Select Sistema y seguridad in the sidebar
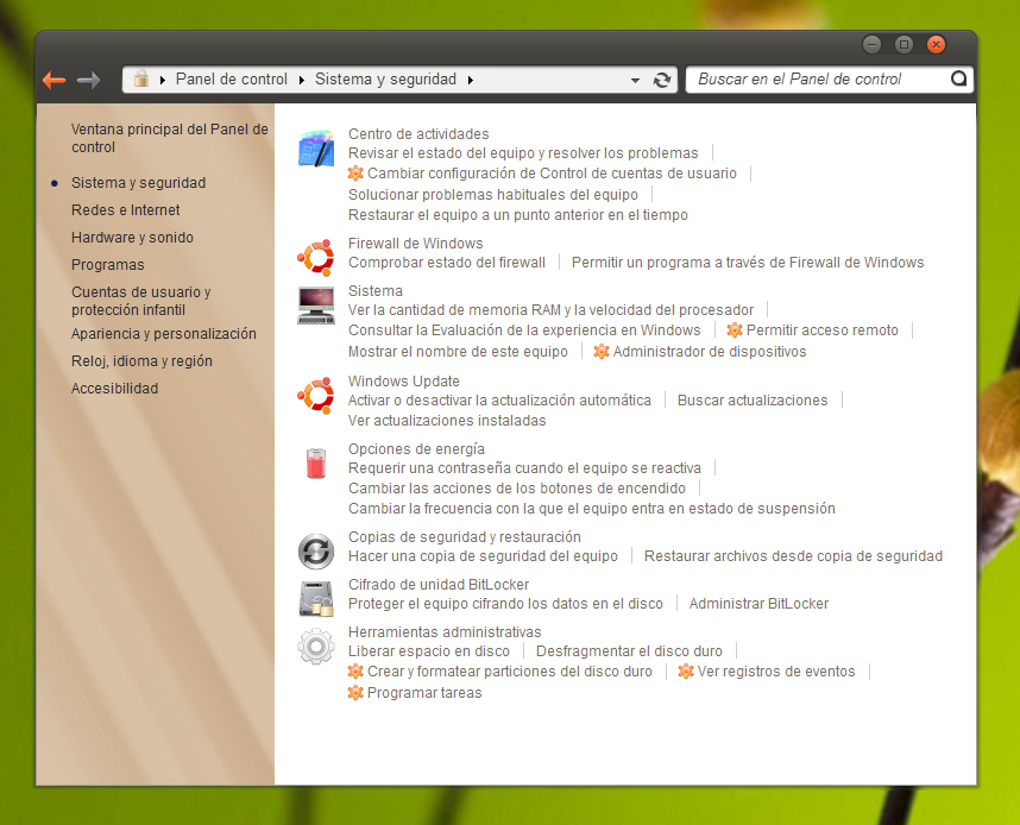The image size is (1020, 825). (x=139, y=183)
